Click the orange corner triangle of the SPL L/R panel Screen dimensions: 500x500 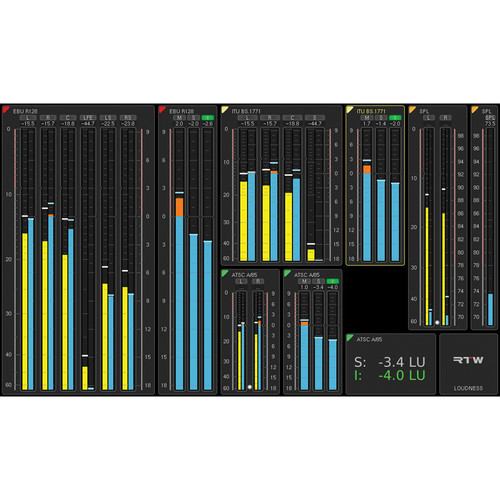pos(412,109)
